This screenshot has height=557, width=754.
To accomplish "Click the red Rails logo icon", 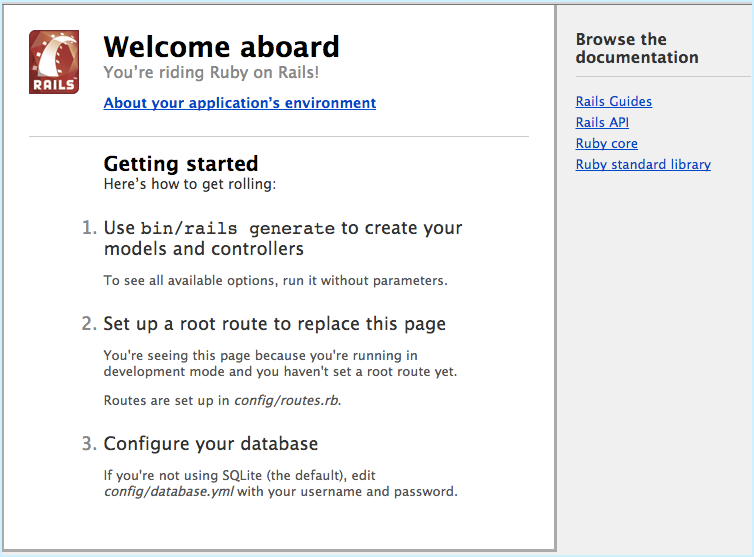I will 54,62.
